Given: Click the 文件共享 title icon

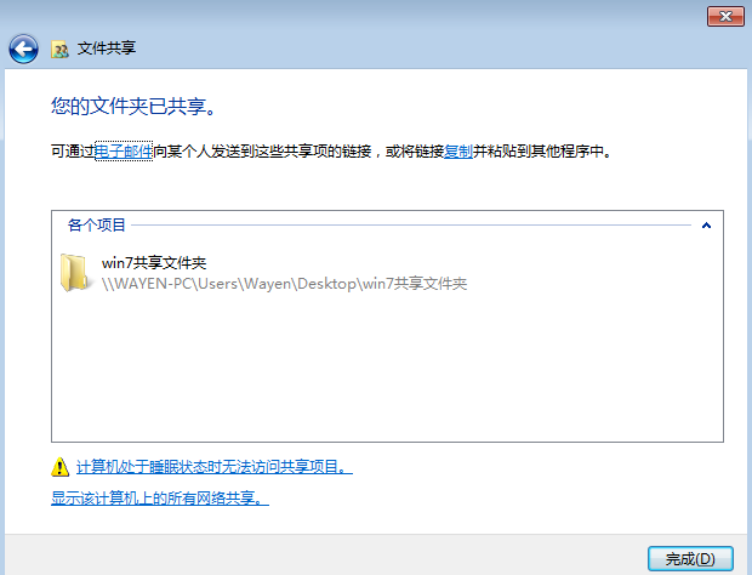Looking at the screenshot, I should tap(60, 49).
